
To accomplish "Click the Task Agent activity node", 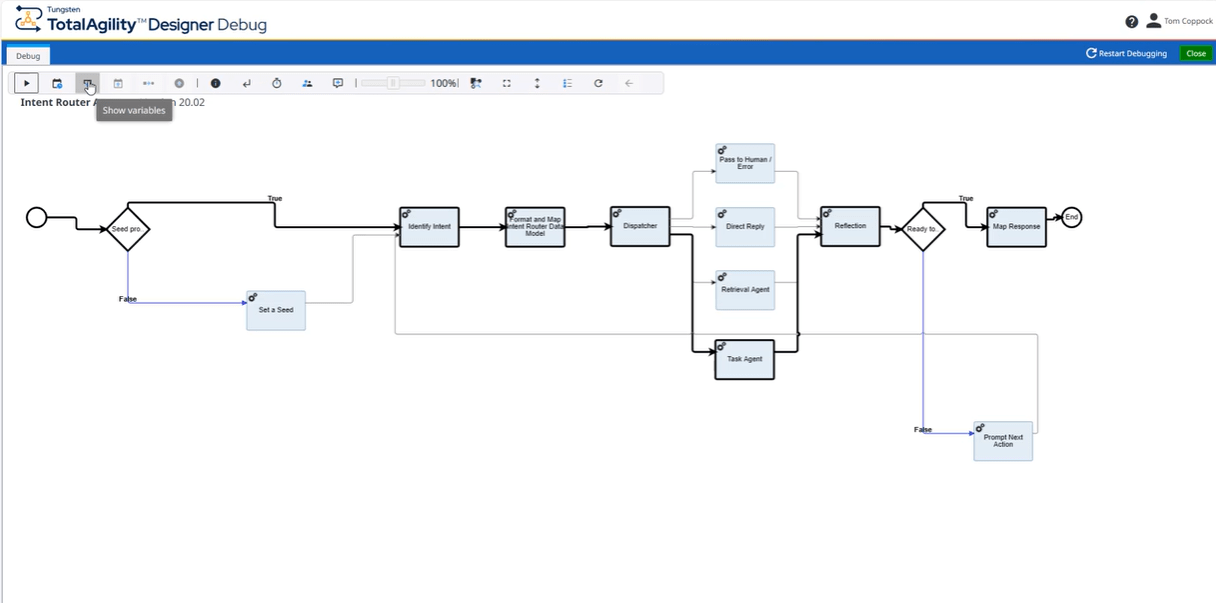I will pos(744,359).
